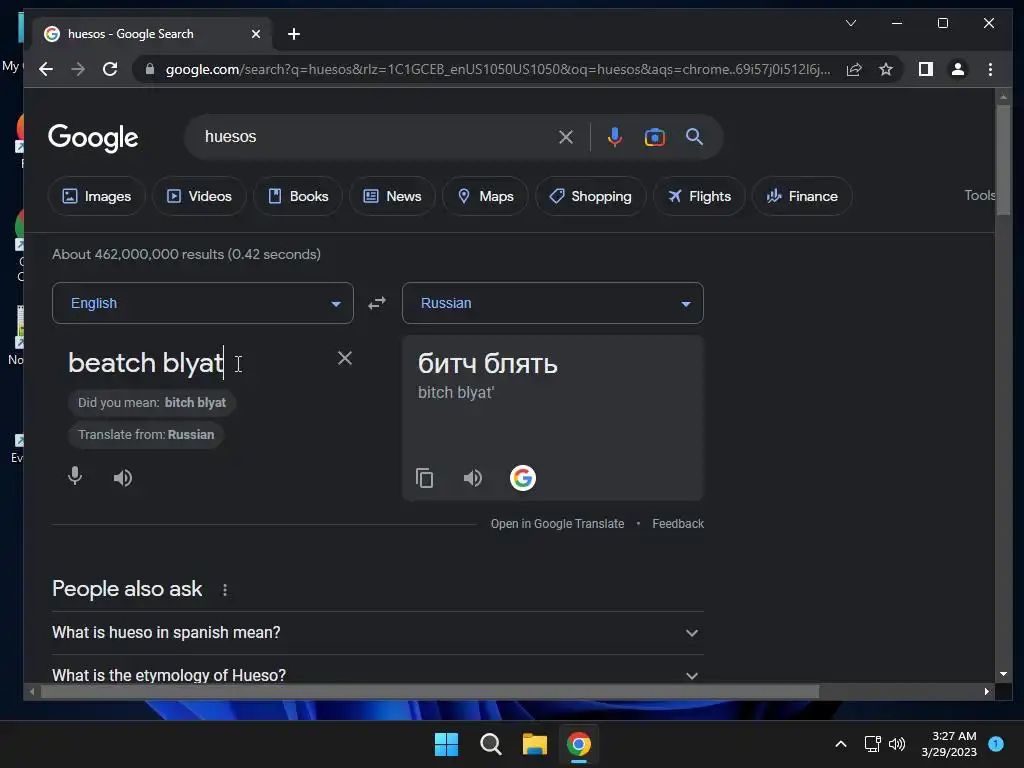This screenshot has width=1024, height=768.
Task: Open People also ask options menu
Action: [x=225, y=590]
